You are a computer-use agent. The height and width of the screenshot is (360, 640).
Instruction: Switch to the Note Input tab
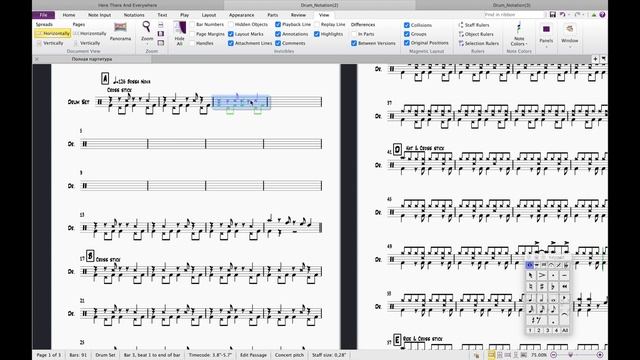[100, 15]
